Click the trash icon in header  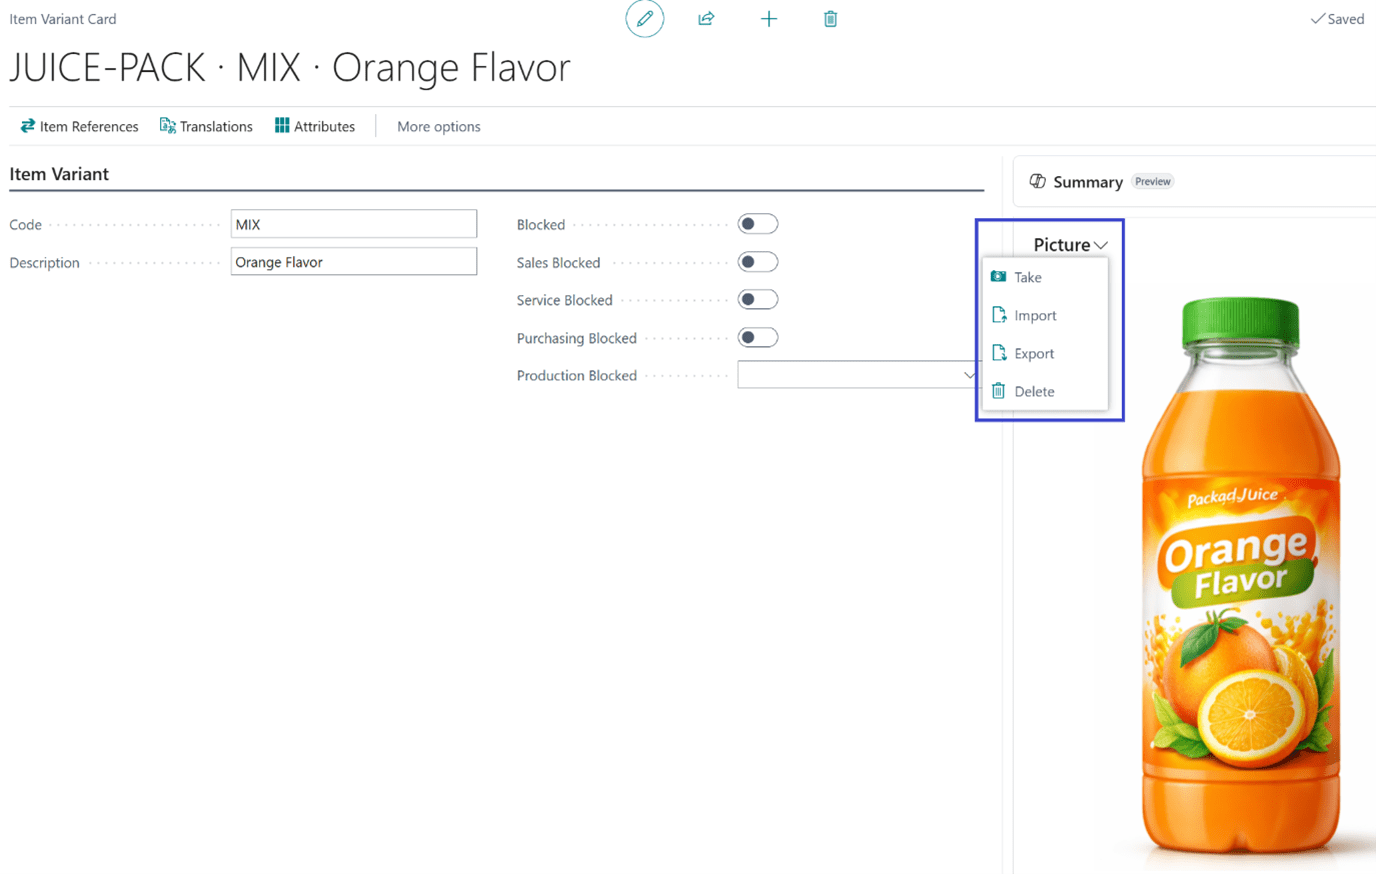pos(830,19)
